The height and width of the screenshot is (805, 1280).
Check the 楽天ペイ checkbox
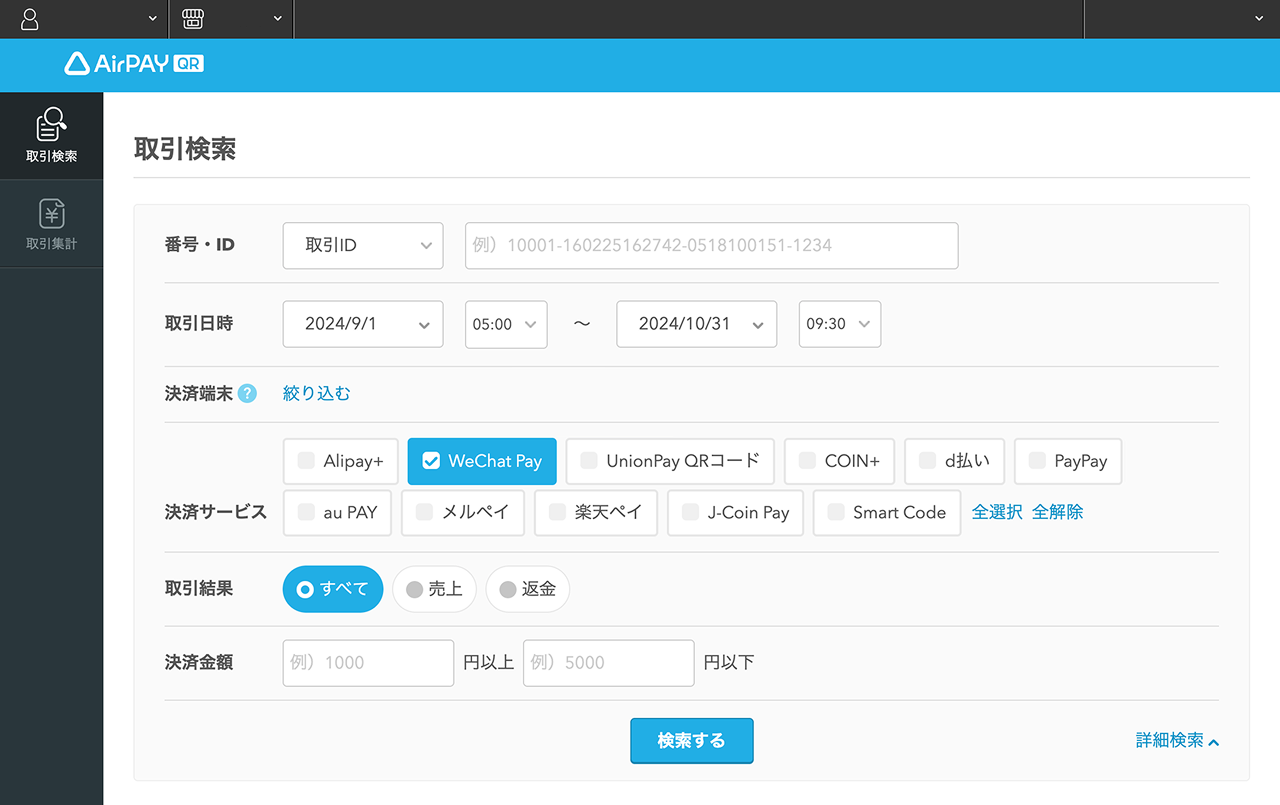tap(557, 512)
